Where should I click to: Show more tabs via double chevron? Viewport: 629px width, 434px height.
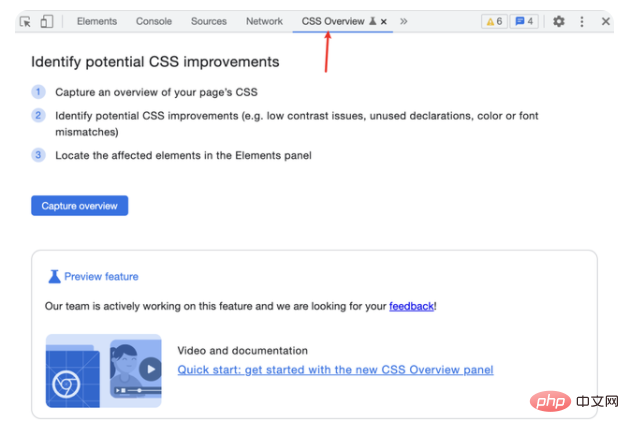tap(404, 21)
